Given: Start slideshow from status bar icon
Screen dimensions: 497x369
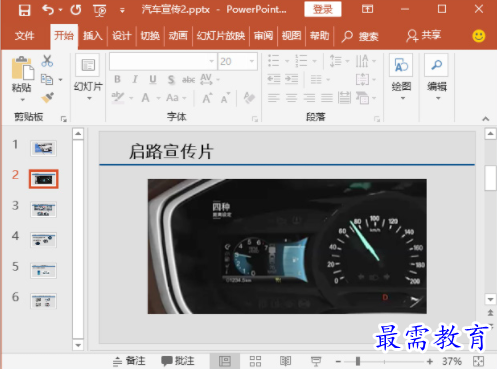Looking at the screenshot, I should (x=316, y=361).
